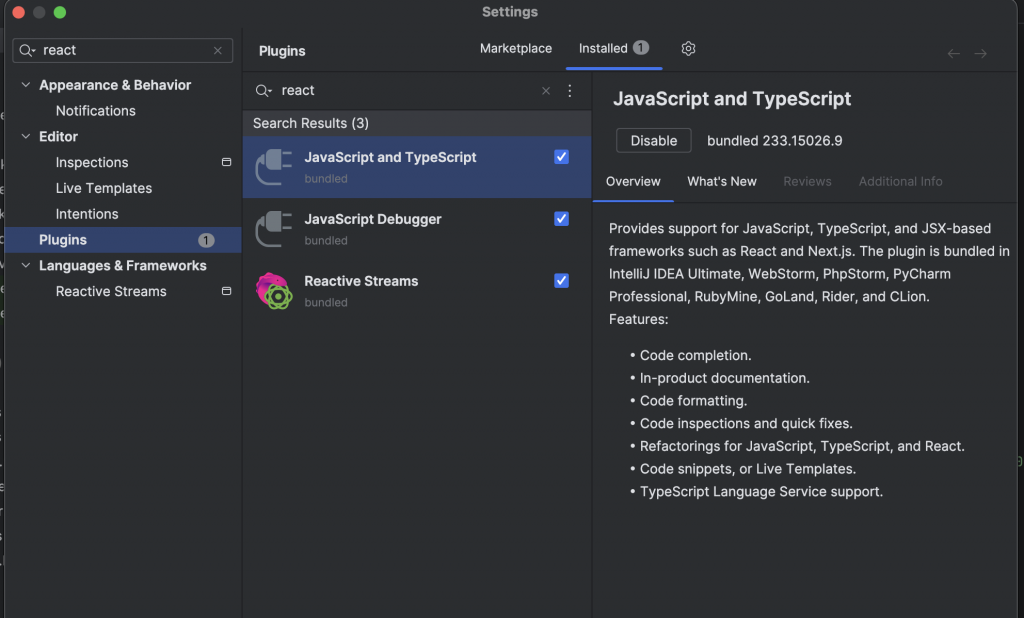The image size is (1024, 618).
Task: Select Notifications in settings tree
Action: (96, 111)
